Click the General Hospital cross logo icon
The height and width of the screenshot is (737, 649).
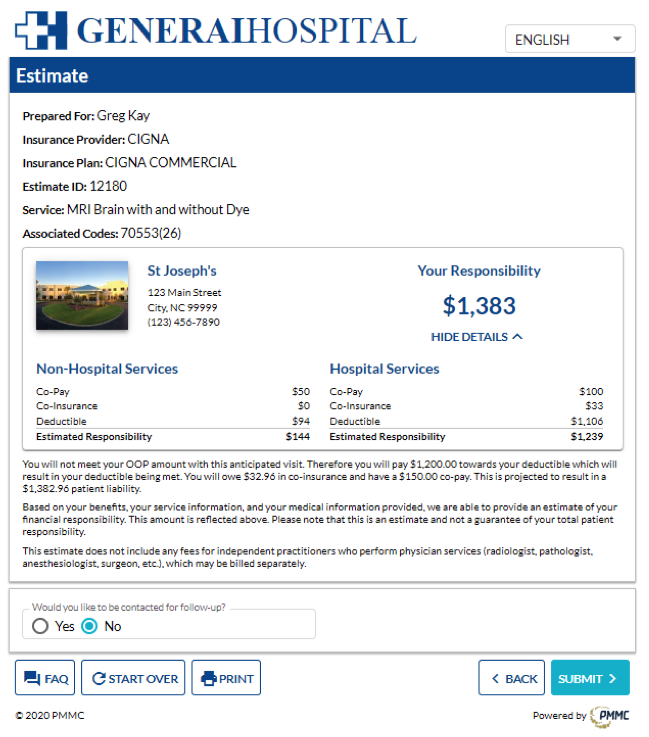[41, 31]
